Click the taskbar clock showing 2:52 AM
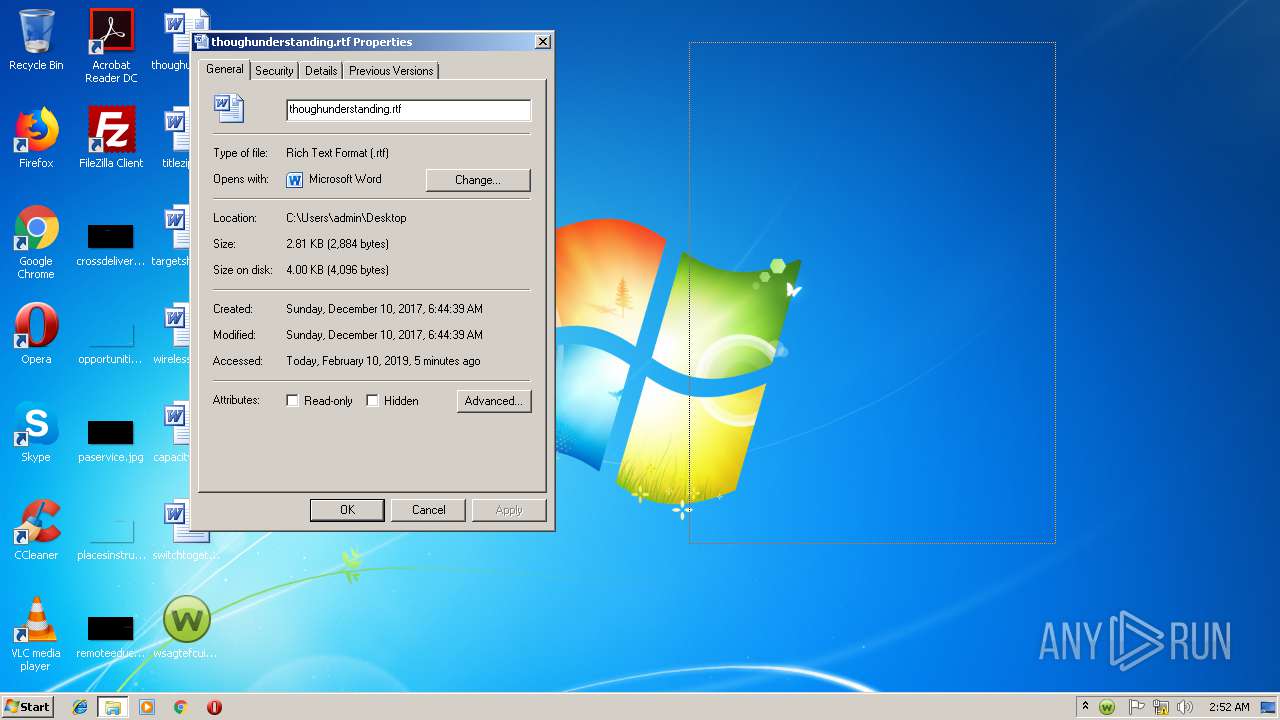 click(x=1229, y=707)
